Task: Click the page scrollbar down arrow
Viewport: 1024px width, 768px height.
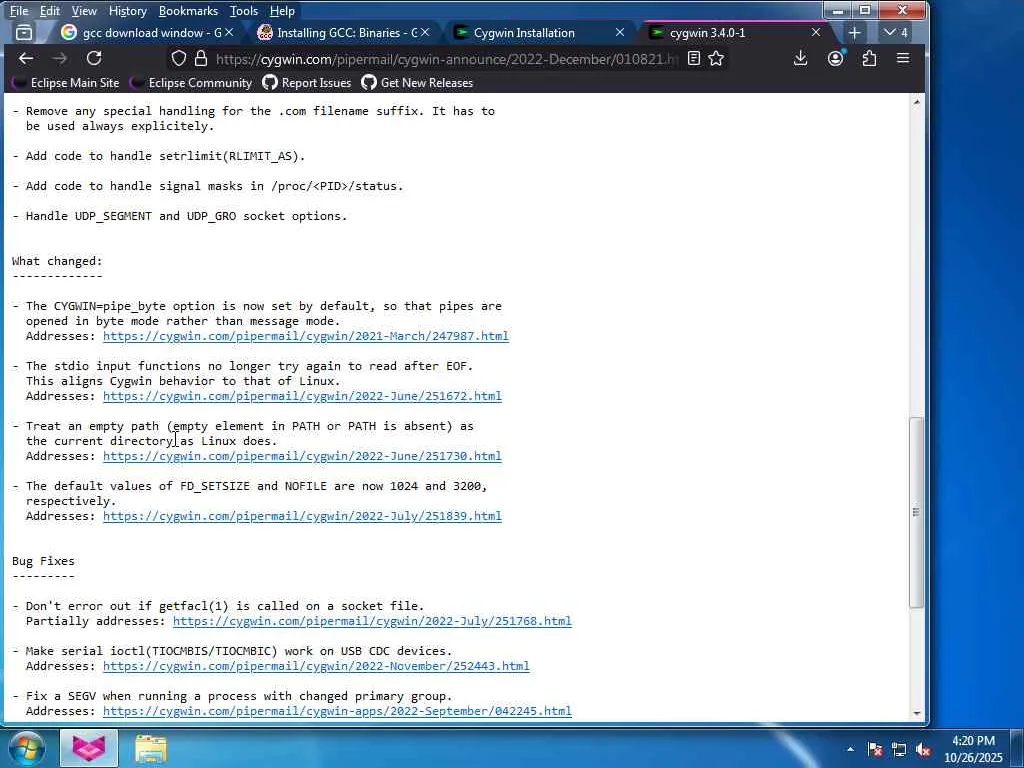Action: tap(917, 713)
